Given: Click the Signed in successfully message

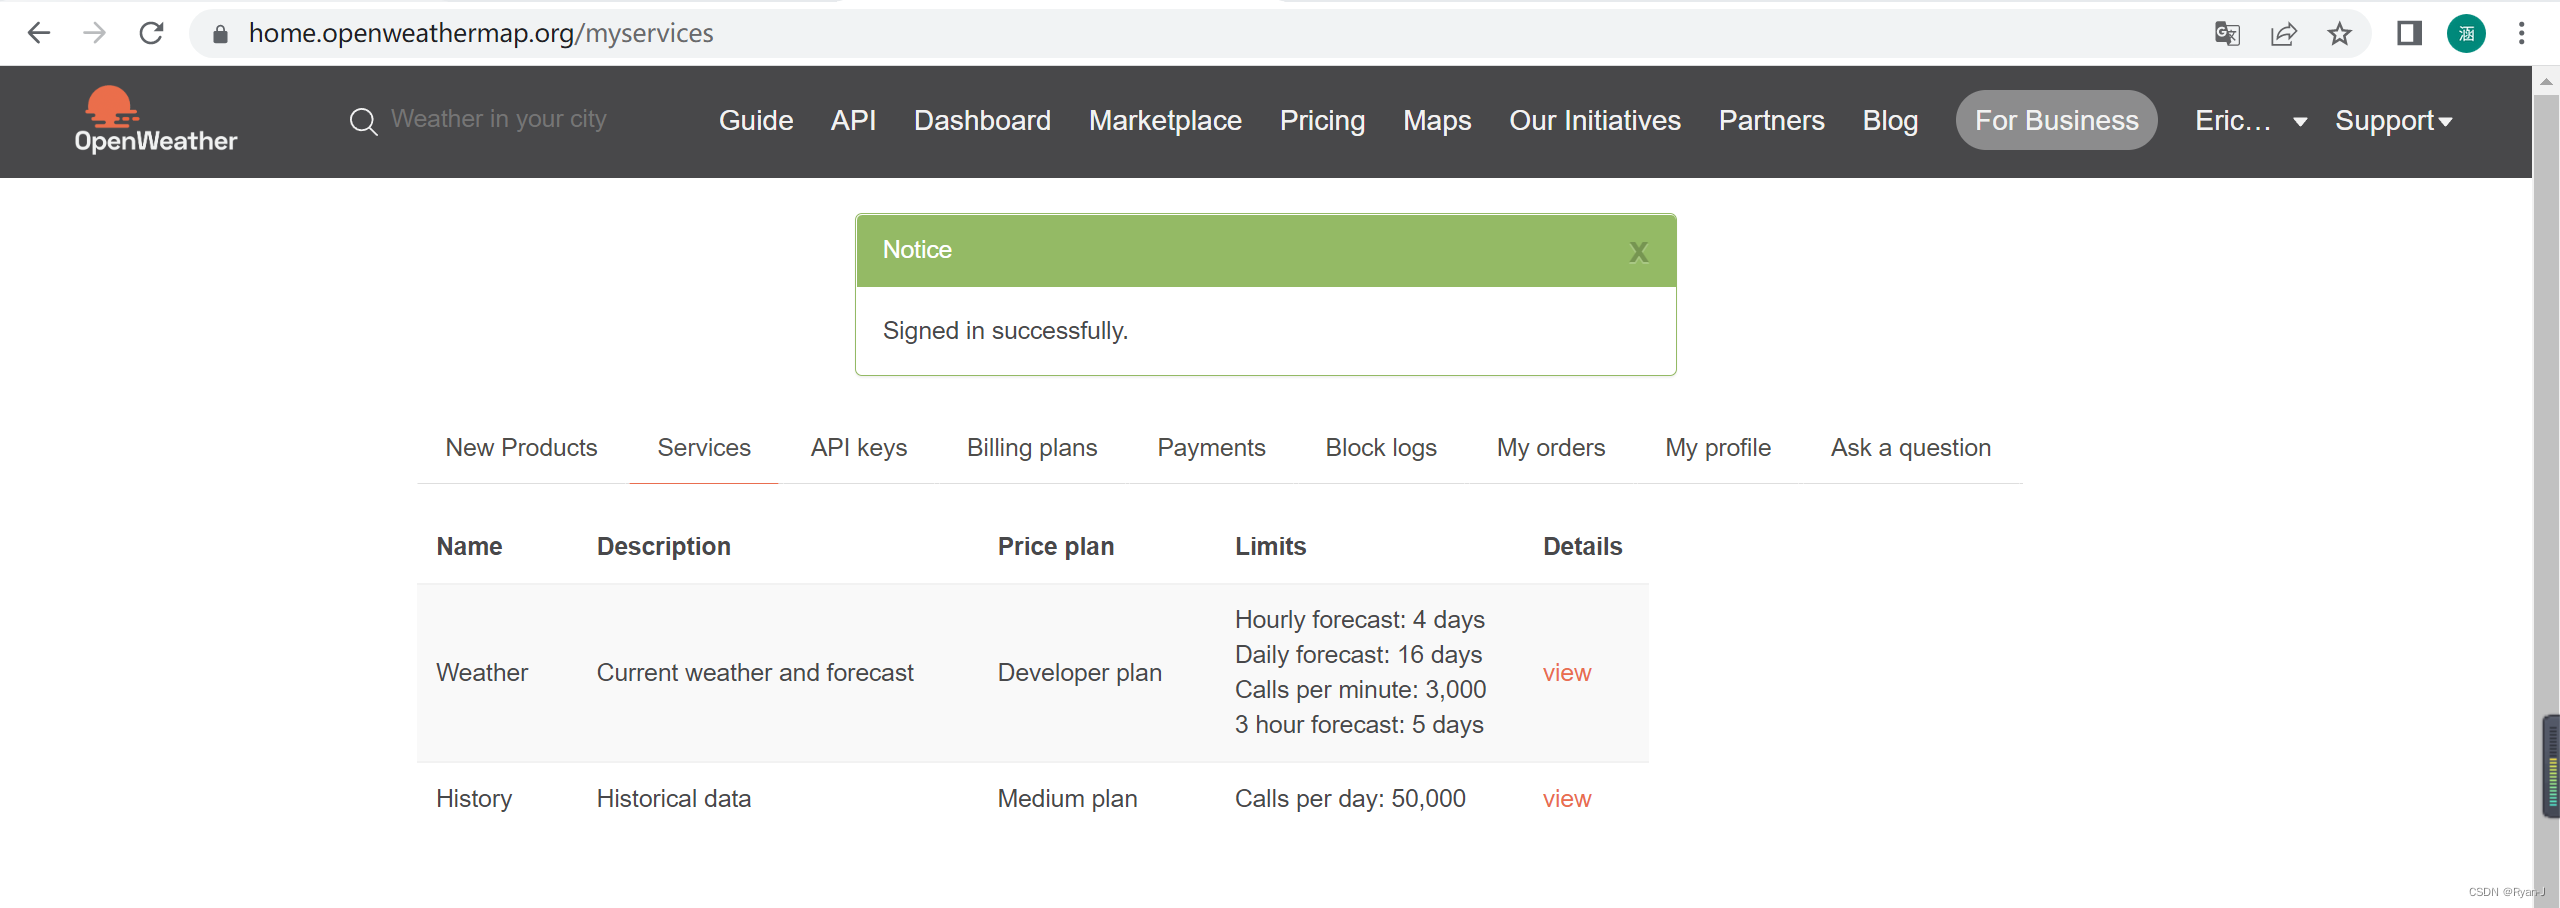Looking at the screenshot, I should pos(1005,331).
